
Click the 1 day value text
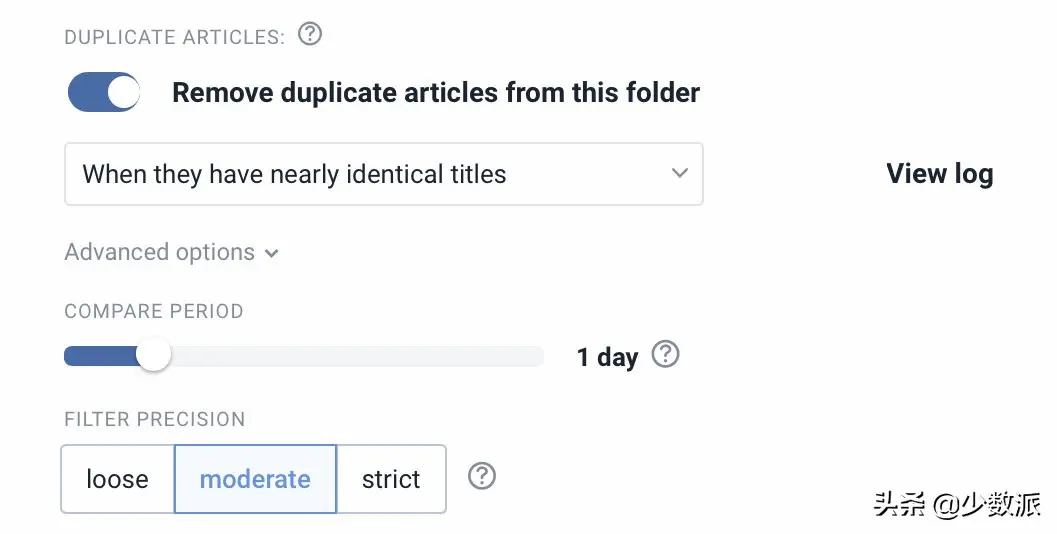607,357
